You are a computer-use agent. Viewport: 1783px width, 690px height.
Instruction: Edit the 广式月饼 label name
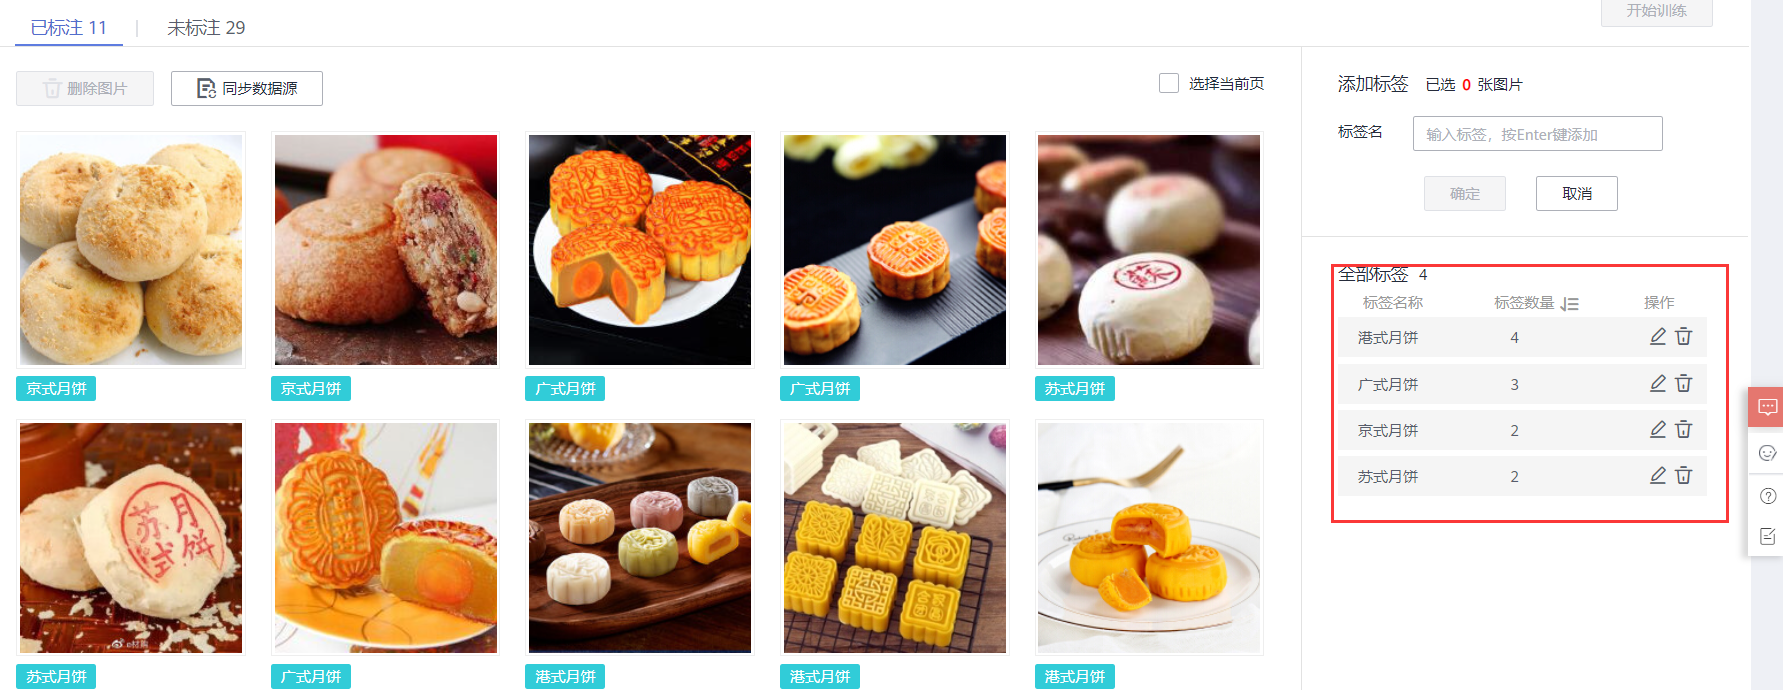[1657, 384]
